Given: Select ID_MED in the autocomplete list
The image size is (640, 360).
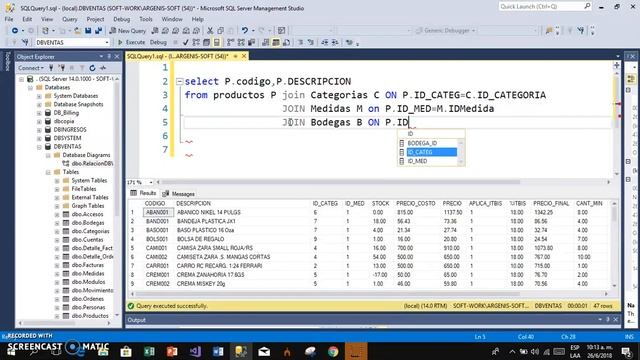Looking at the screenshot, I should click(x=417, y=161).
